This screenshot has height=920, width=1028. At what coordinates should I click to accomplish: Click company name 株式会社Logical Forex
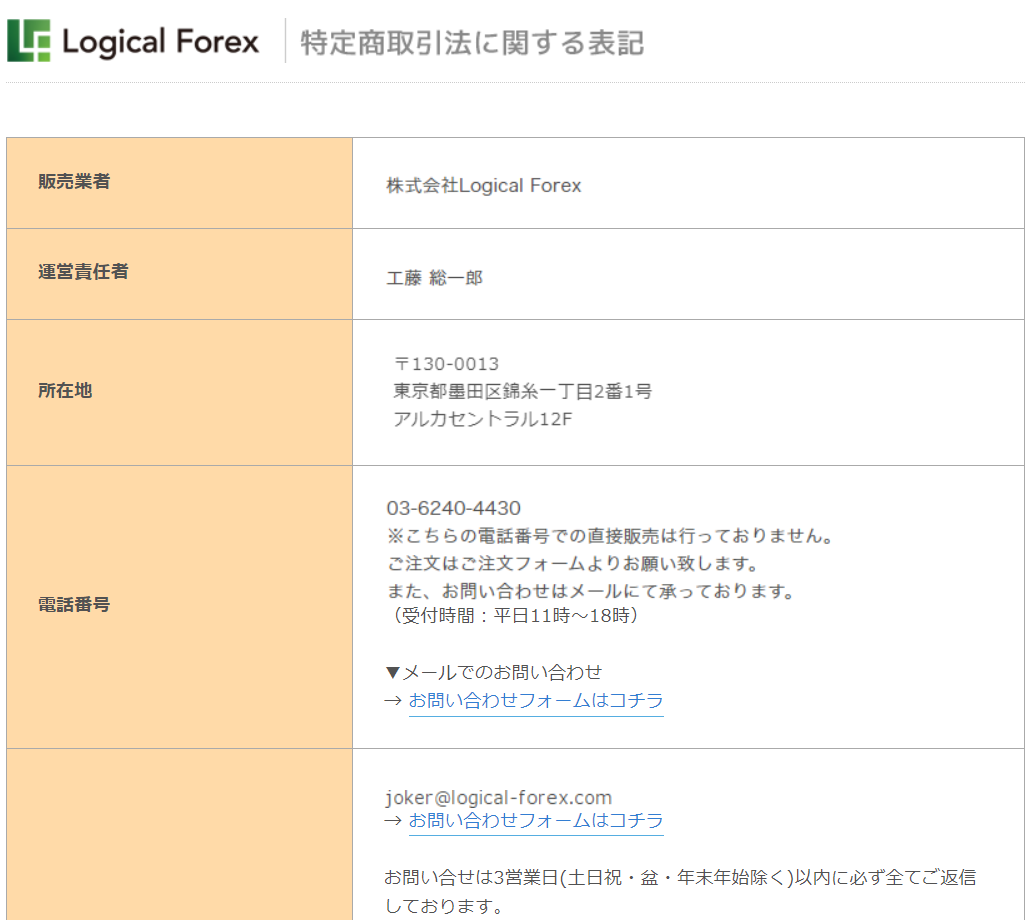(x=484, y=186)
